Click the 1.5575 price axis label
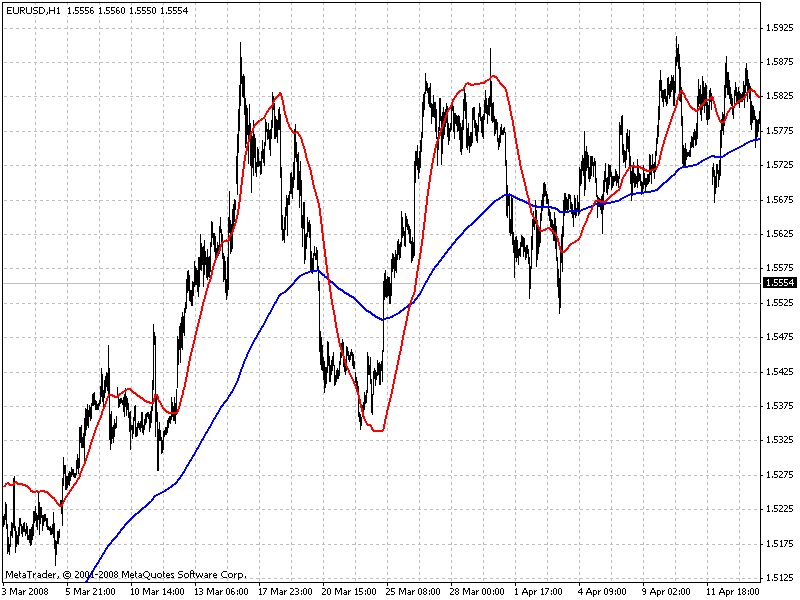This screenshot has width=800, height=600. [x=780, y=268]
